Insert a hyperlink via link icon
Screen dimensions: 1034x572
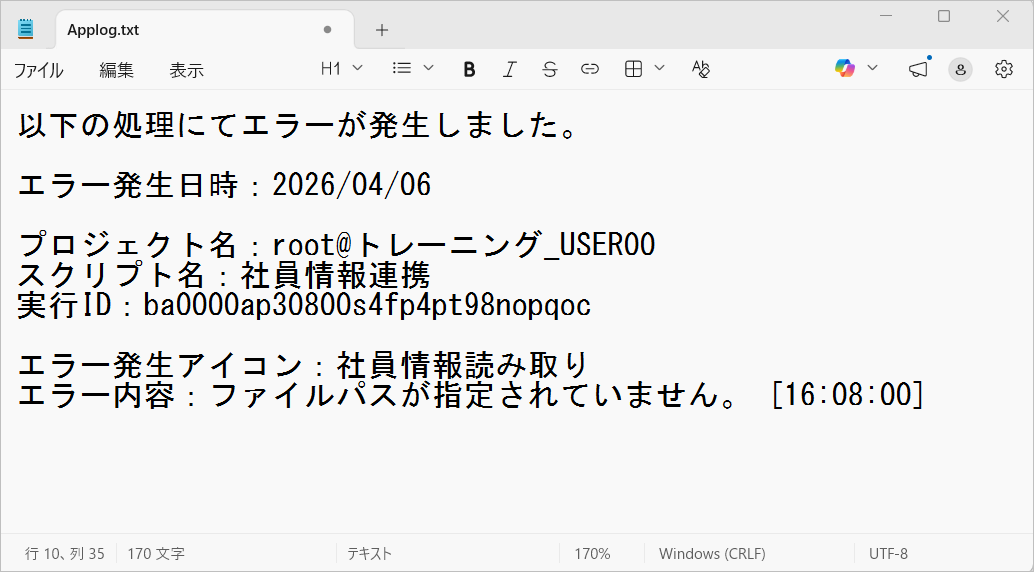click(590, 69)
